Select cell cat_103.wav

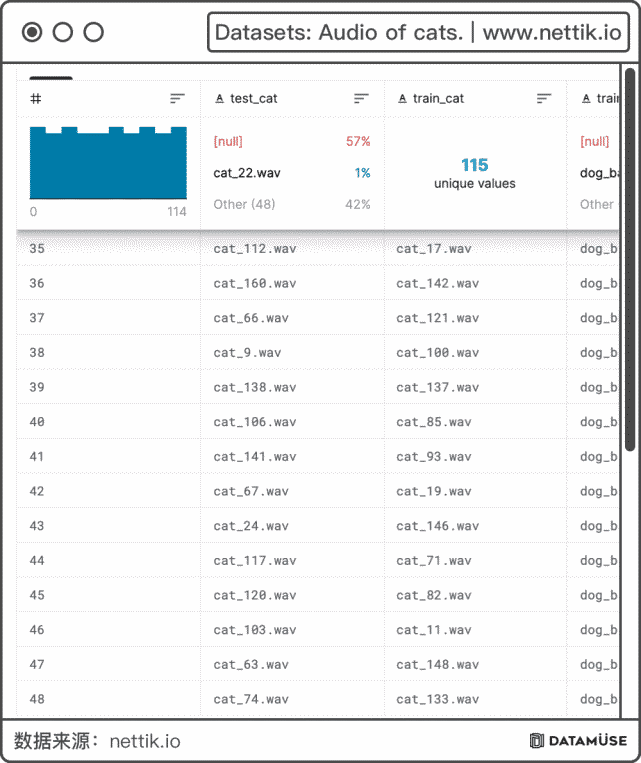coord(255,630)
